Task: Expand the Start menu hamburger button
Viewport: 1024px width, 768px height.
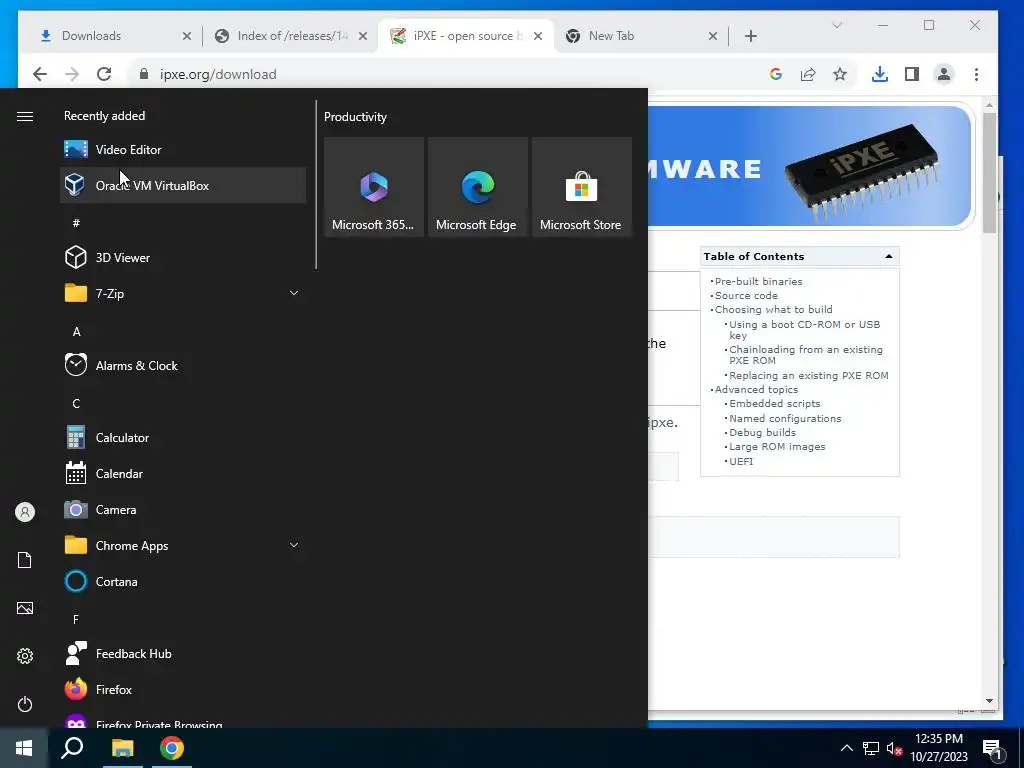Action: coord(25,116)
